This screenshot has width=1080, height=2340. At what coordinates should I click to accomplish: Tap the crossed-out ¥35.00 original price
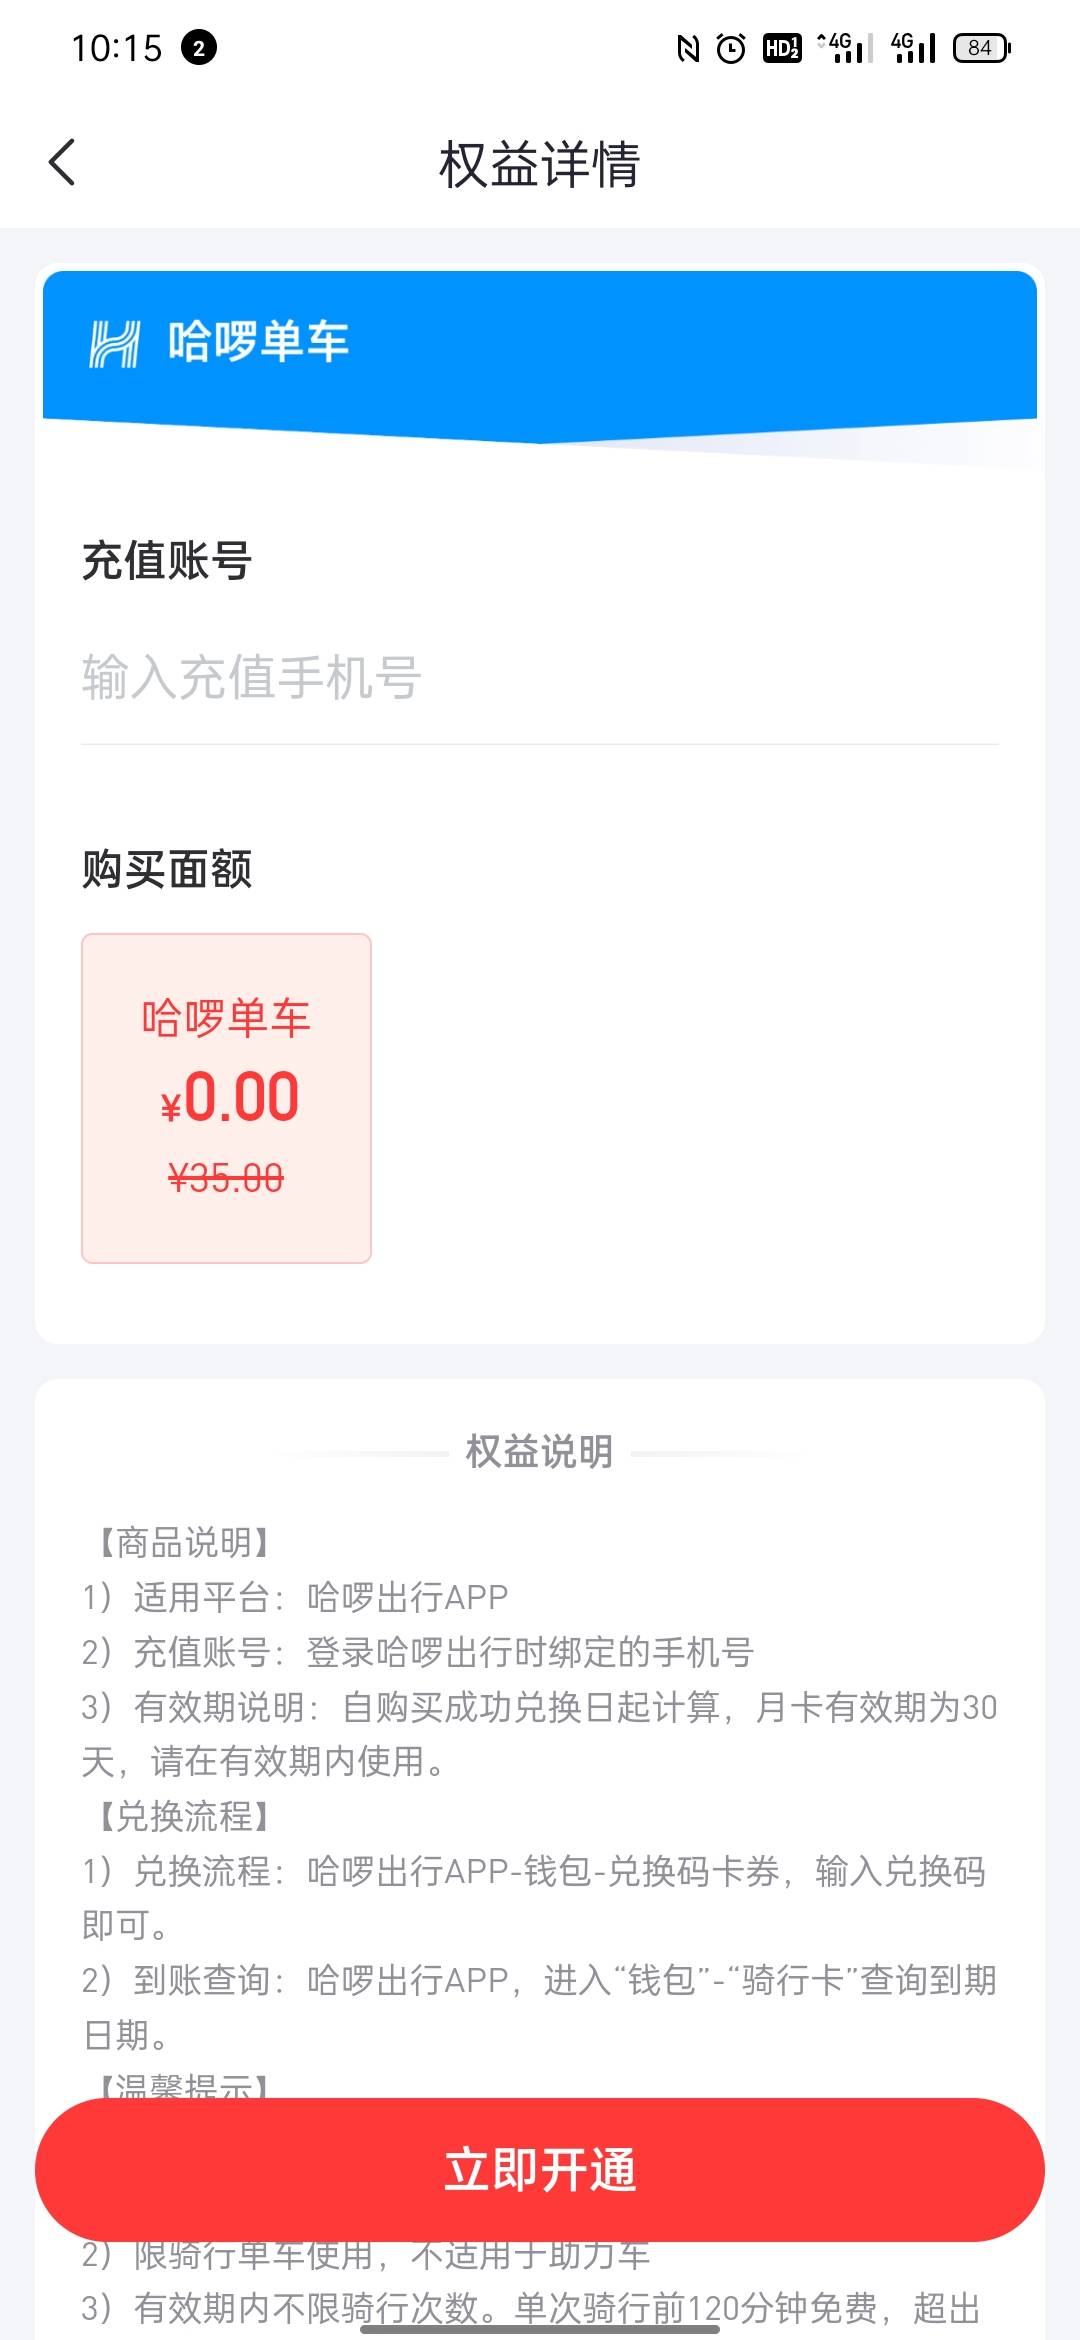226,1178
